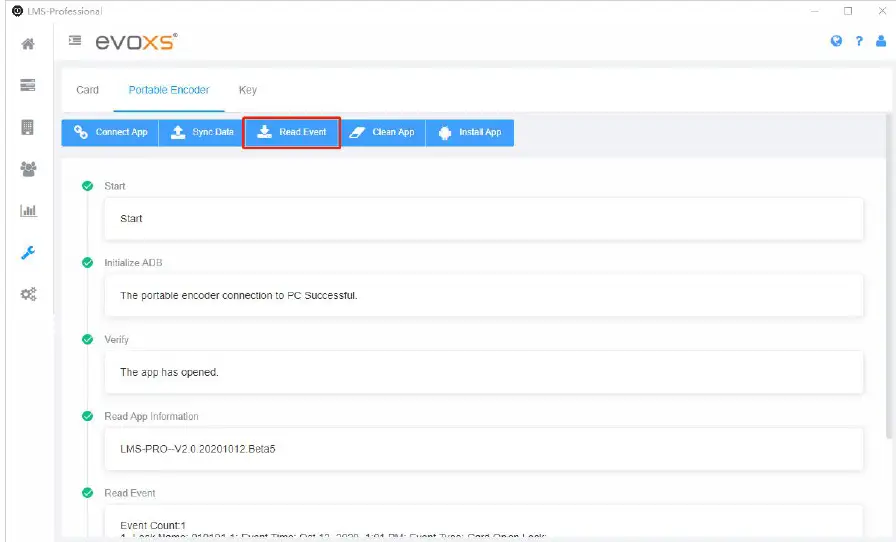Switch to the Card tab
The height and width of the screenshot is (542, 896).
[87, 90]
